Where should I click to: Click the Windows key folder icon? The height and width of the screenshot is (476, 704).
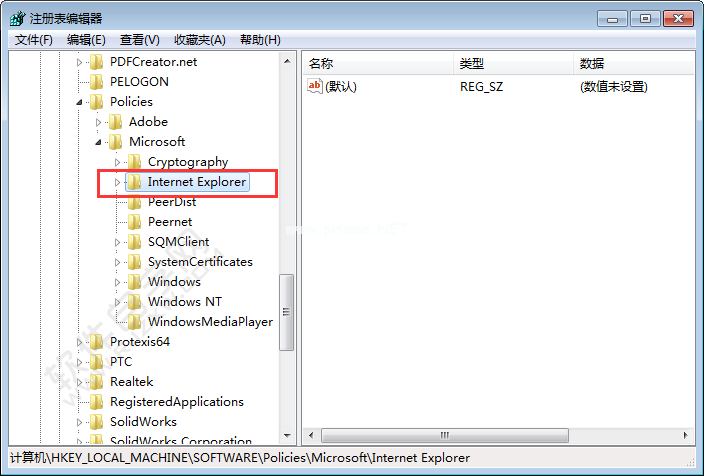(x=134, y=282)
